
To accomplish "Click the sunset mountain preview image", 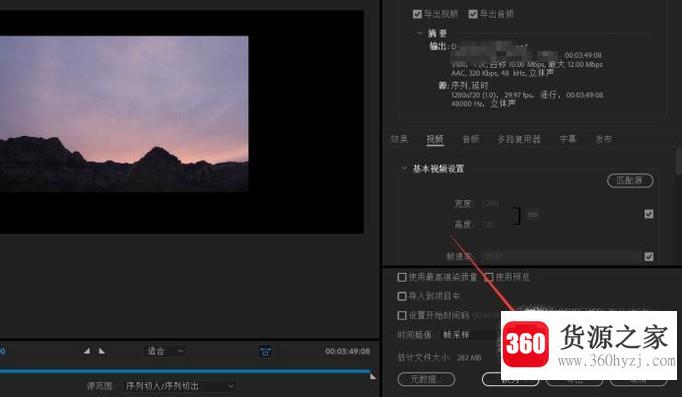I will pyautogui.click(x=124, y=113).
